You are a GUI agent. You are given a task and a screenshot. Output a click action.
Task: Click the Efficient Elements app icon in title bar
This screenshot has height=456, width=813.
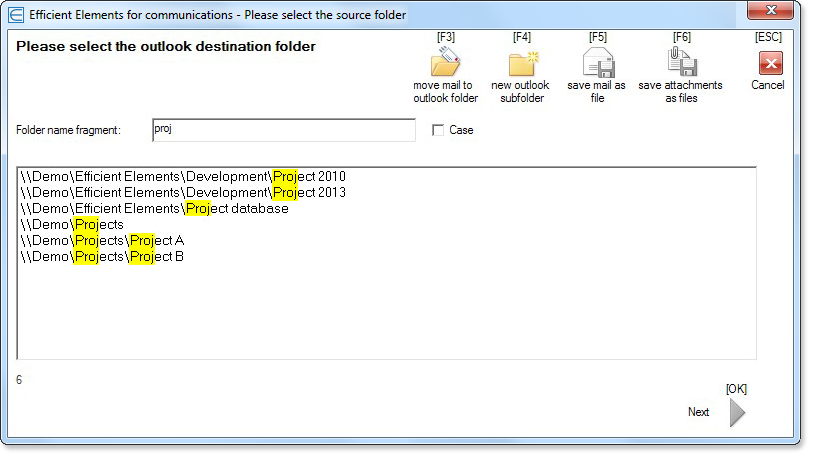(16, 15)
